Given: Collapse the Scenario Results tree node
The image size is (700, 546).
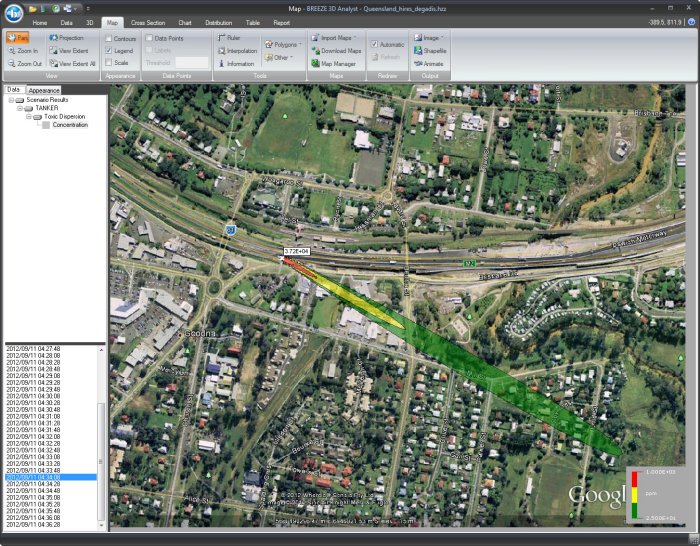Looking at the screenshot, I should pos(11,100).
